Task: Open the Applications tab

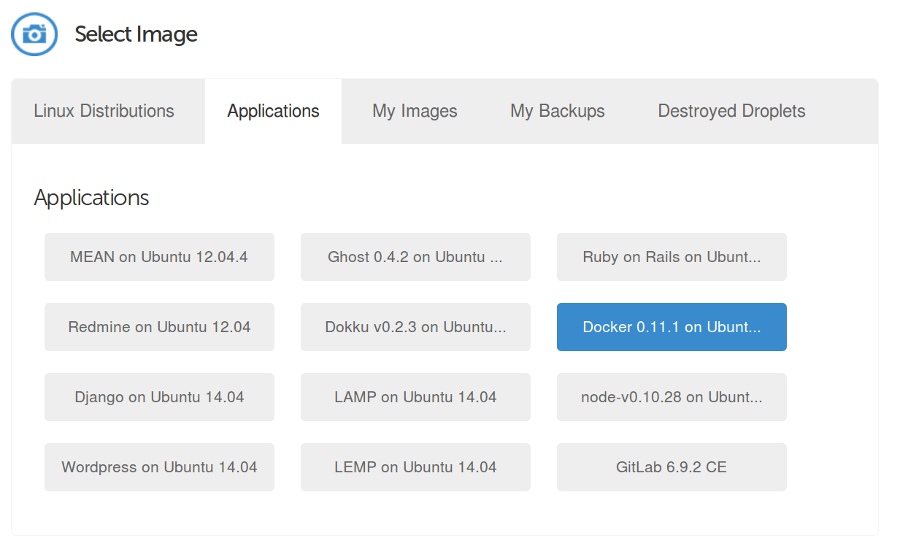Action: [x=273, y=111]
